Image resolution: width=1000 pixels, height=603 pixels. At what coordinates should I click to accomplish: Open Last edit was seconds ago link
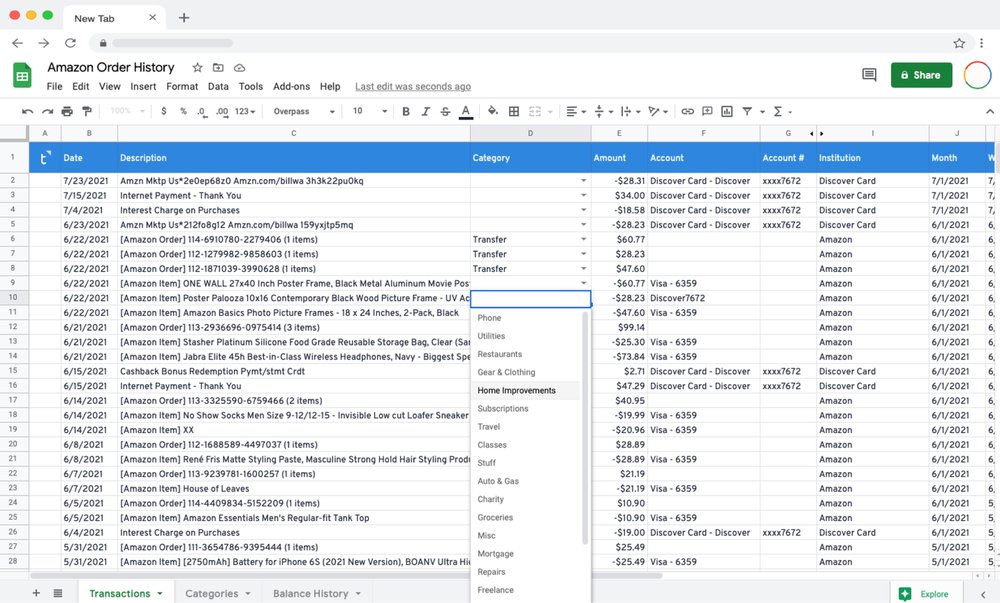click(413, 87)
